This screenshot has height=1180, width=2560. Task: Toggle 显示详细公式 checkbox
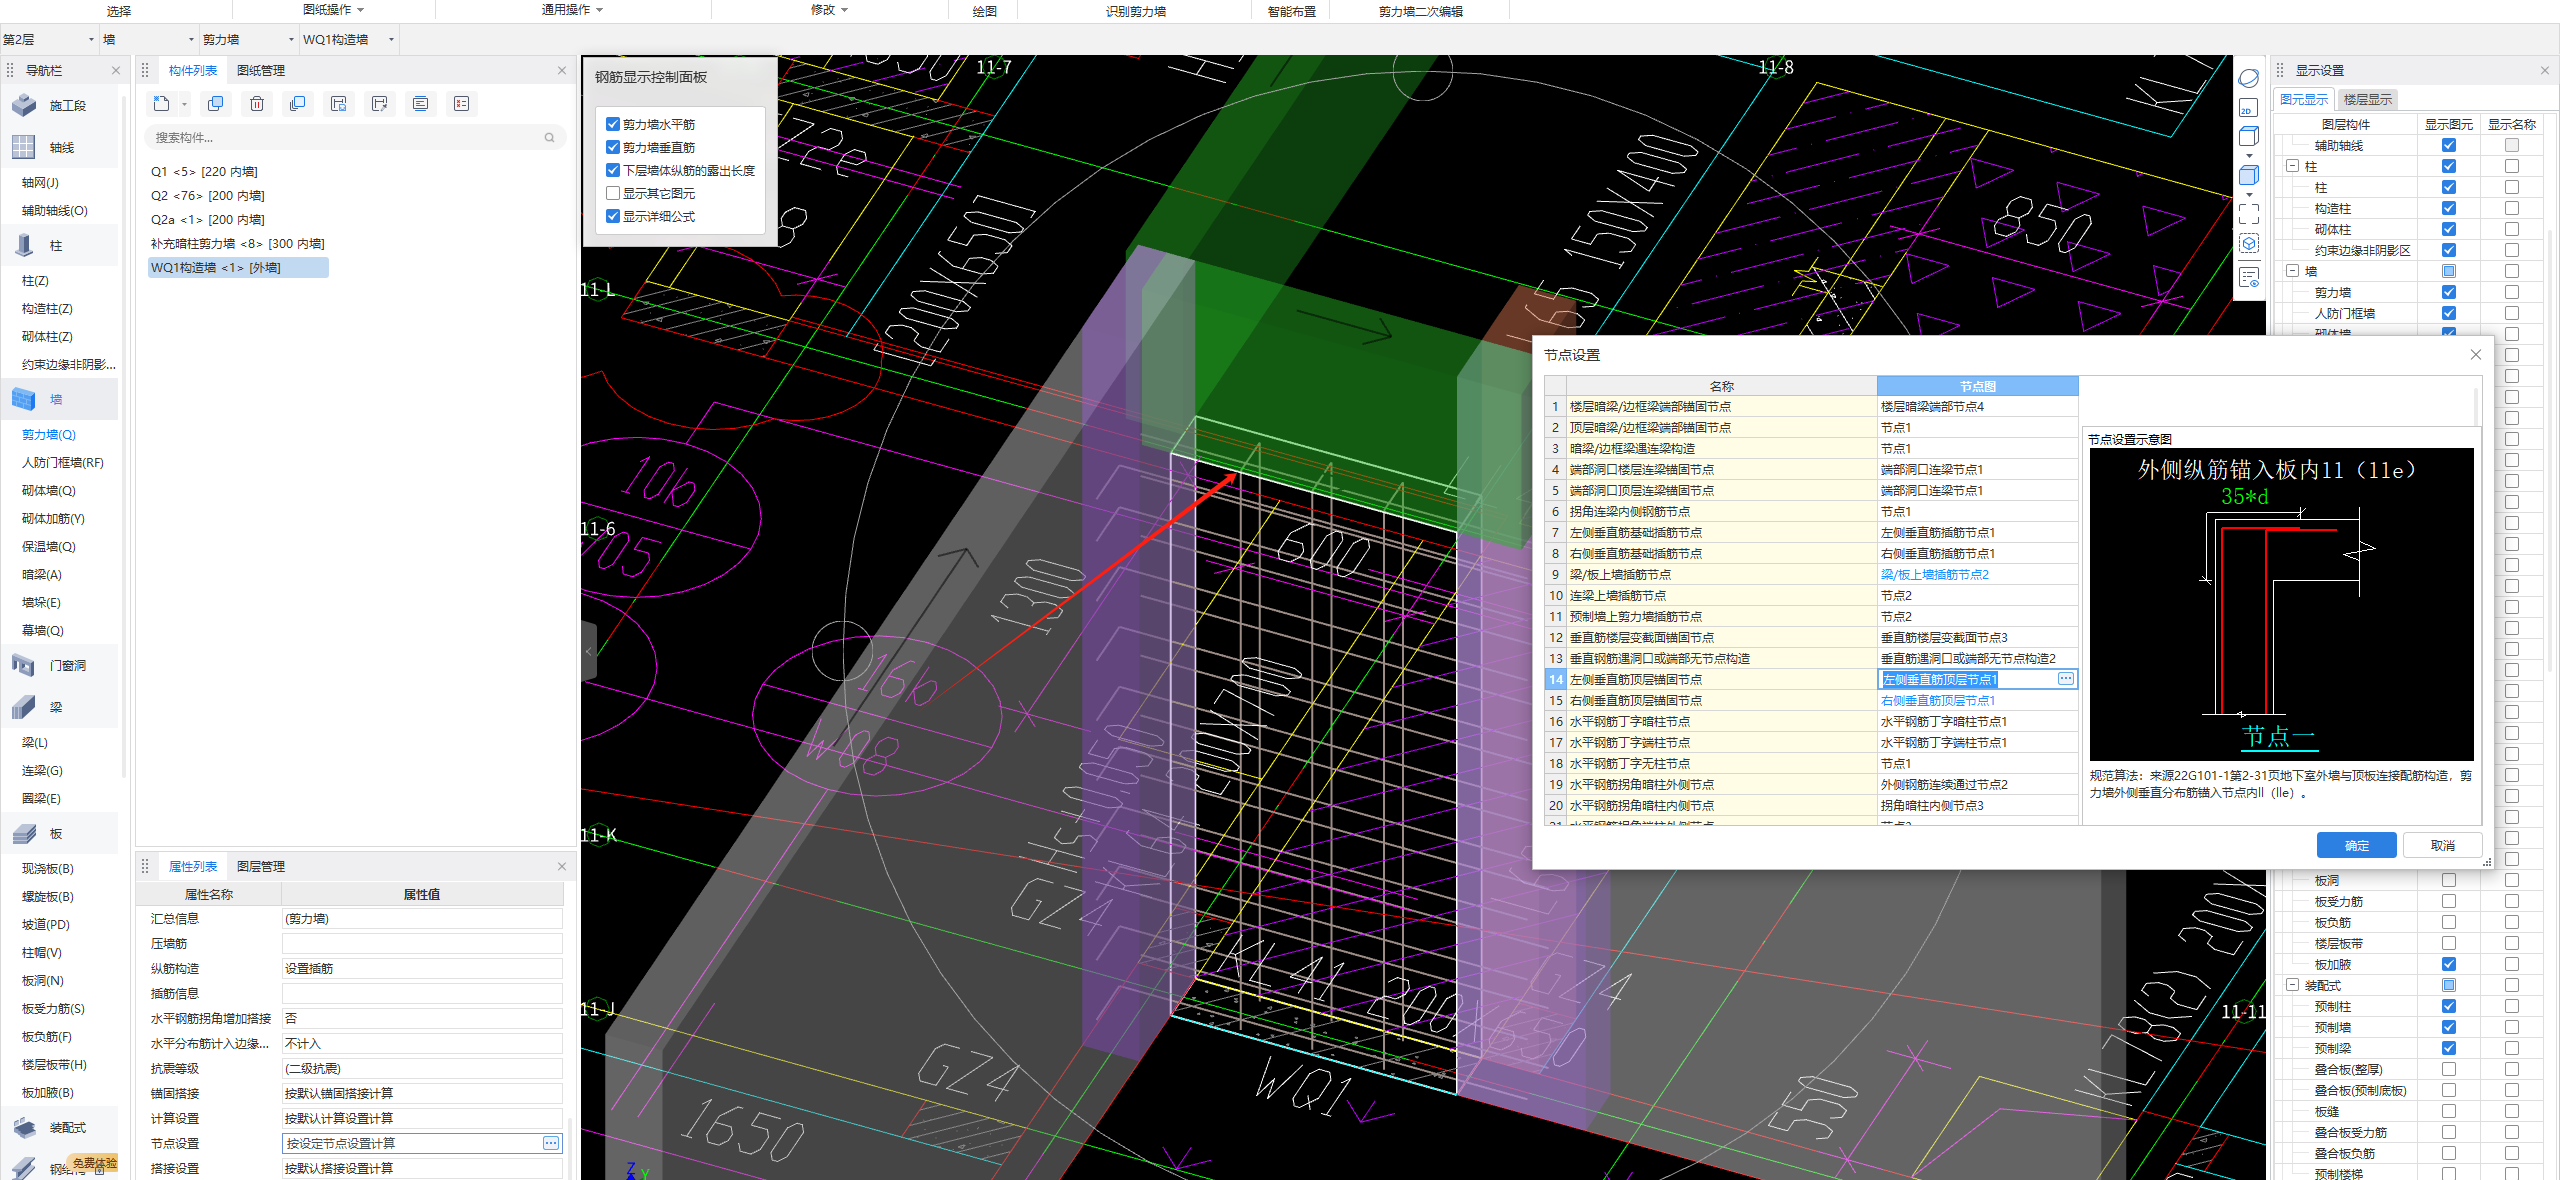[x=613, y=216]
